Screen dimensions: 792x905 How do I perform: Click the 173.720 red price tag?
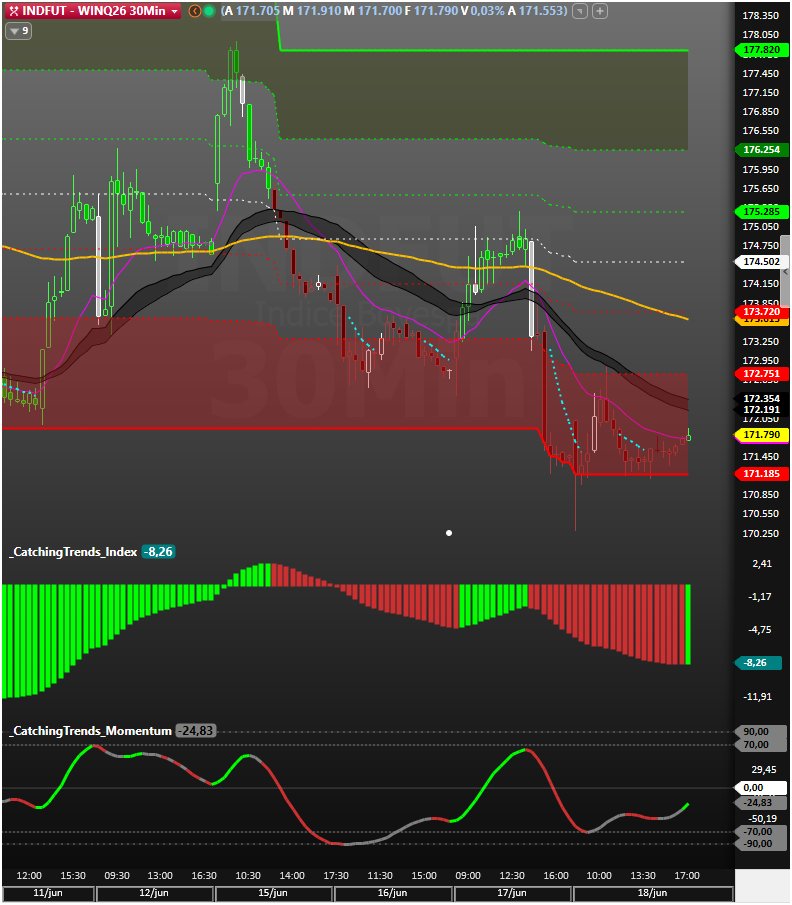pos(761,312)
